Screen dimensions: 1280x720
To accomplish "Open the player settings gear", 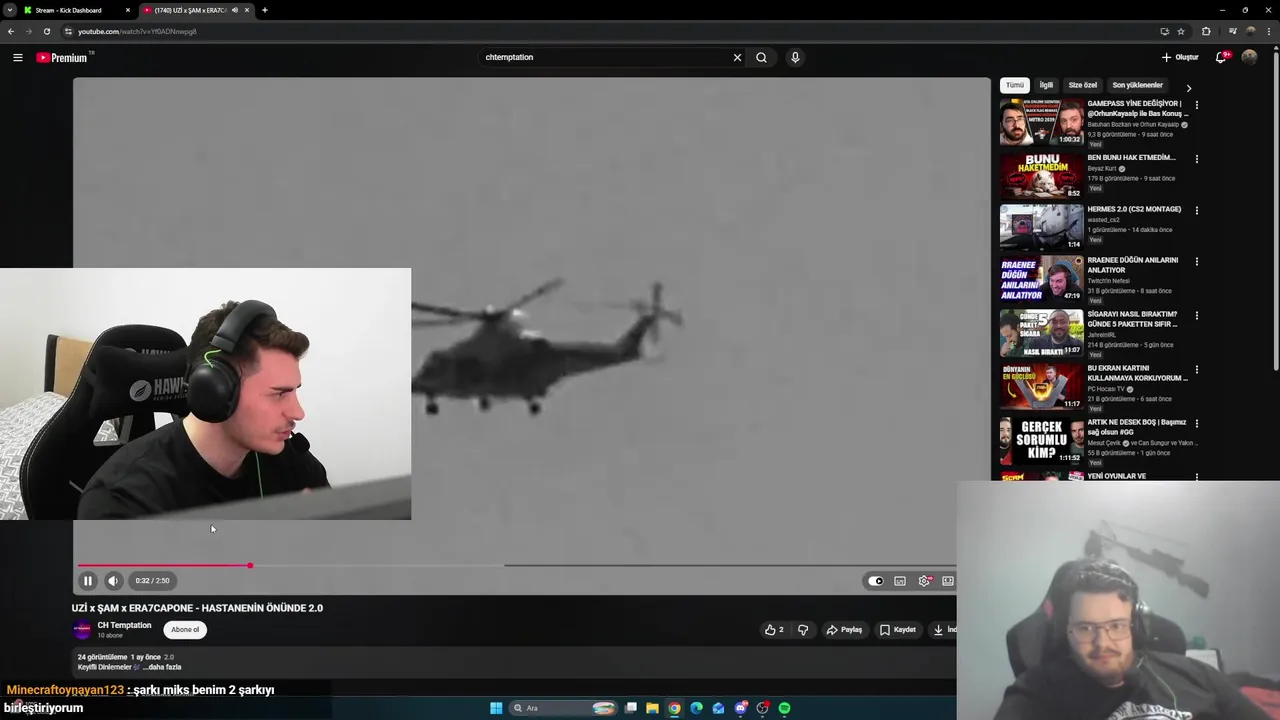I will coord(924,581).
